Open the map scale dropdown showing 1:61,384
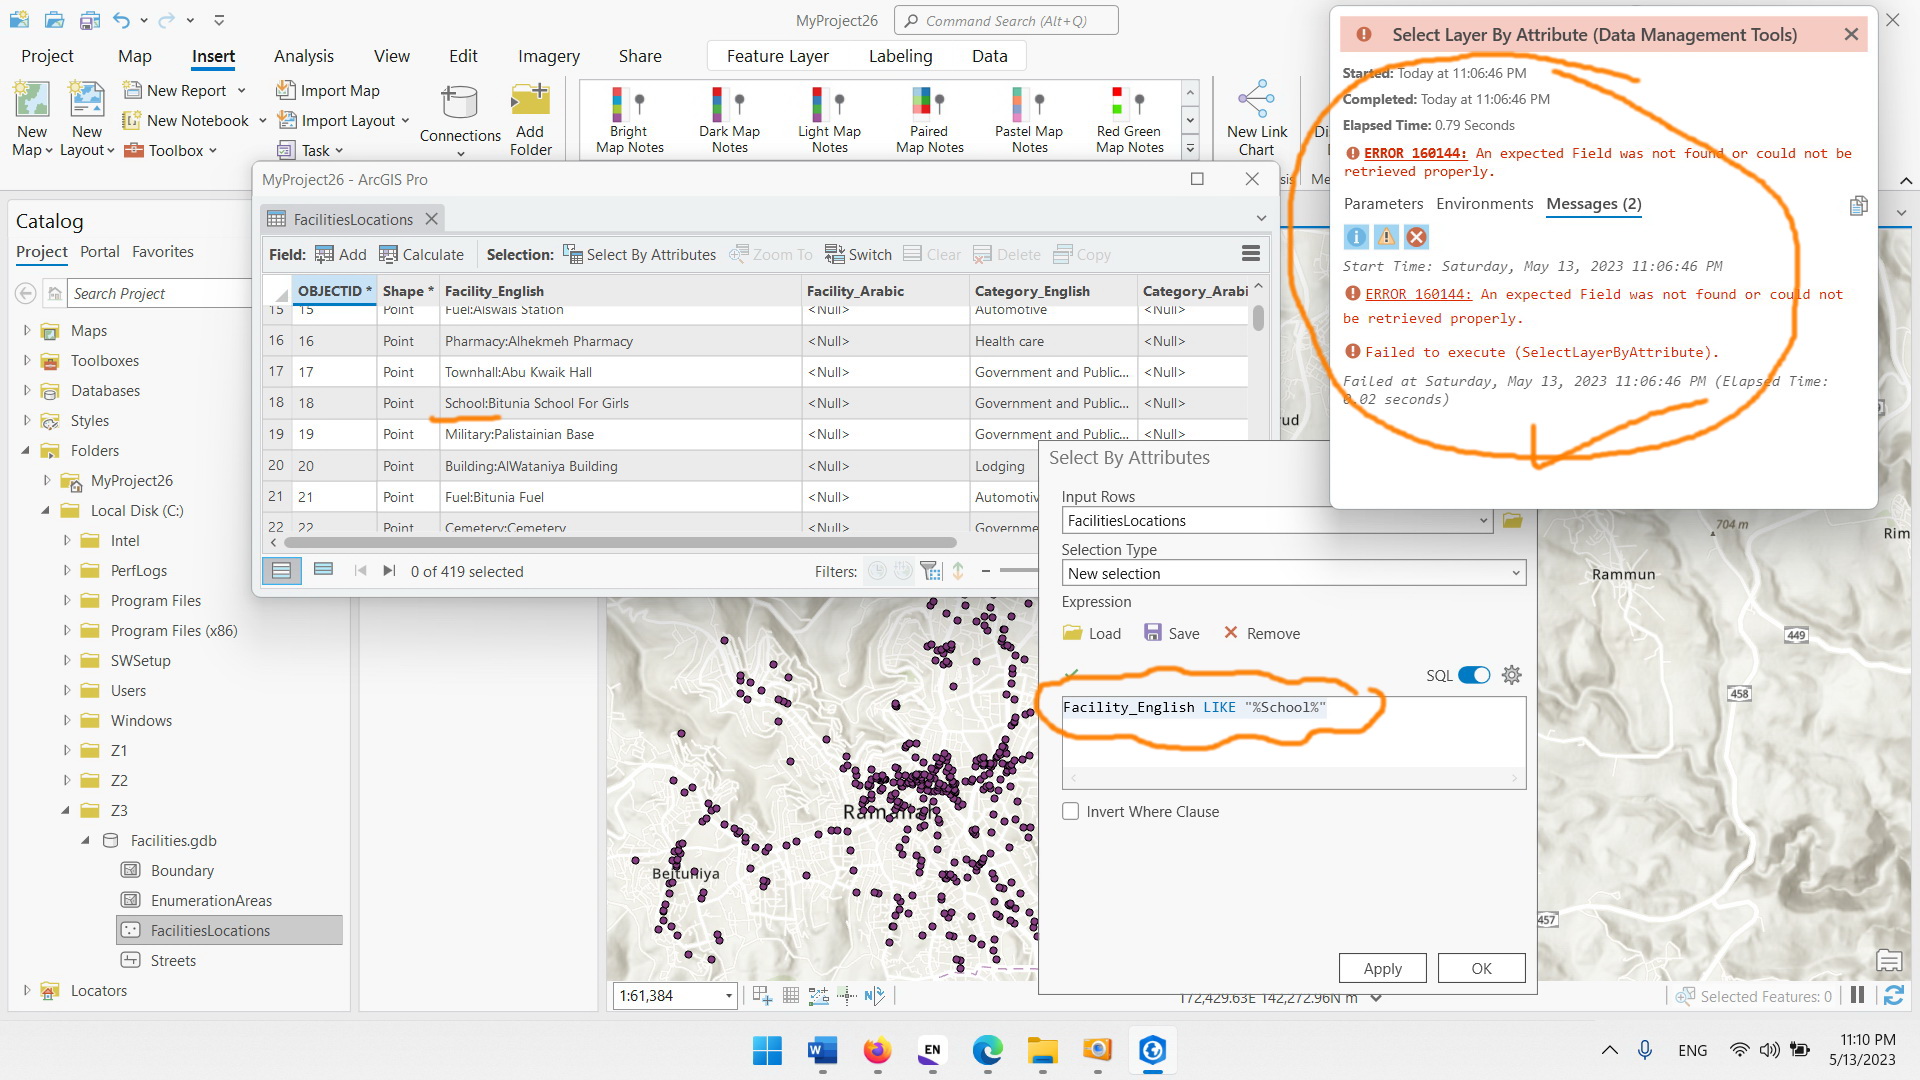This screenshot has width=1920, height=1080. [x=728, y=995]
